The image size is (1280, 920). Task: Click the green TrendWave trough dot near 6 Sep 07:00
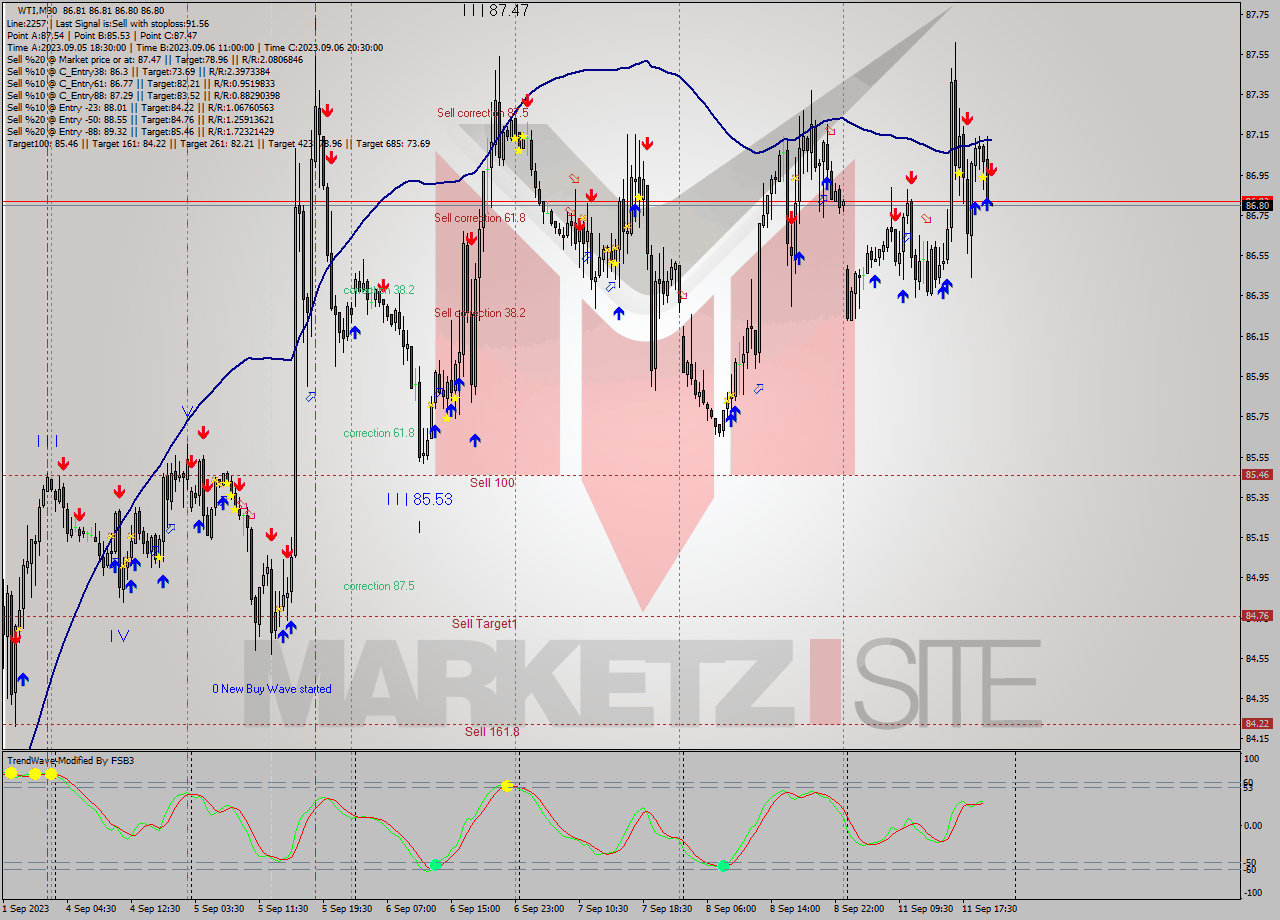tap(435, 865)
